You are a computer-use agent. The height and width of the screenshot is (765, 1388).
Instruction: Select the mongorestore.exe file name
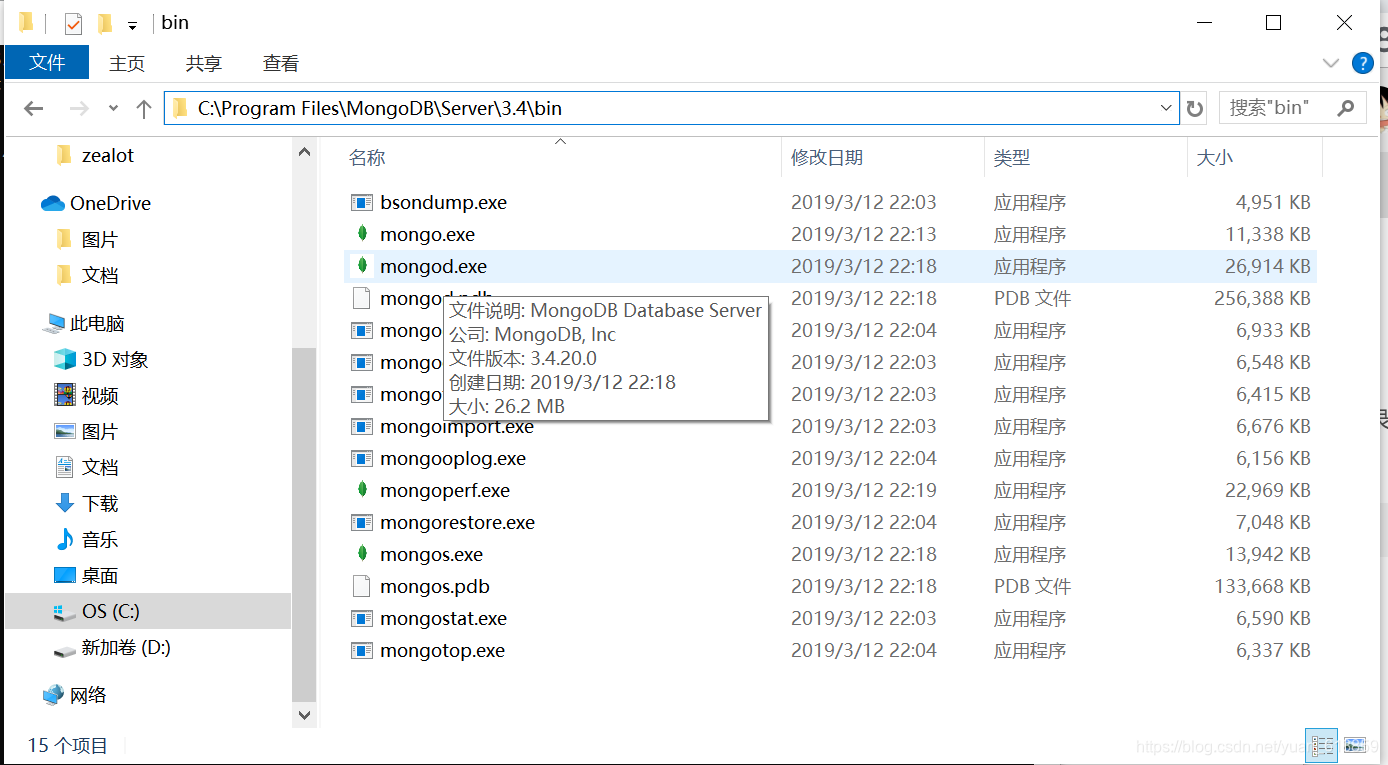tap(457, 522)
